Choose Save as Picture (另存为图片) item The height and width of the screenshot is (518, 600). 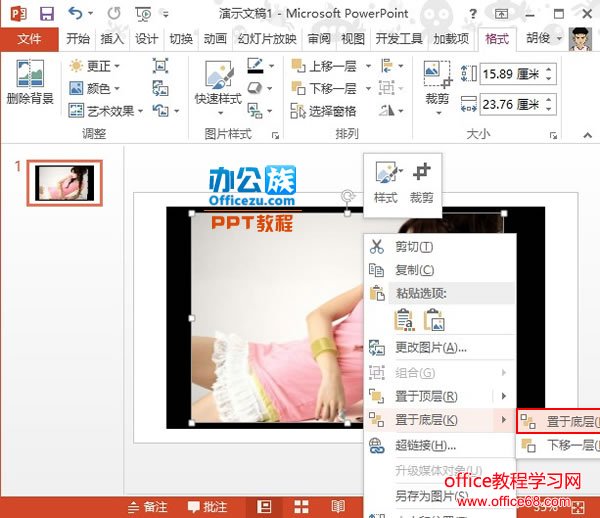[x=439, y=496]
